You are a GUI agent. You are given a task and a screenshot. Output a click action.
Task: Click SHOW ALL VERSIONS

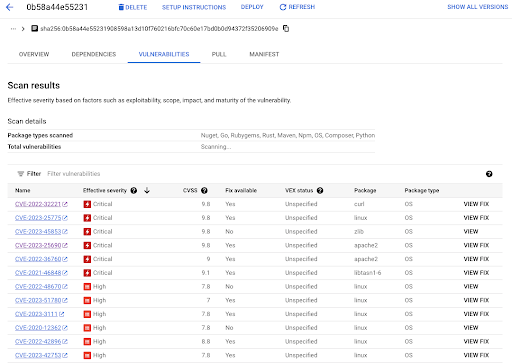(477, 7)
